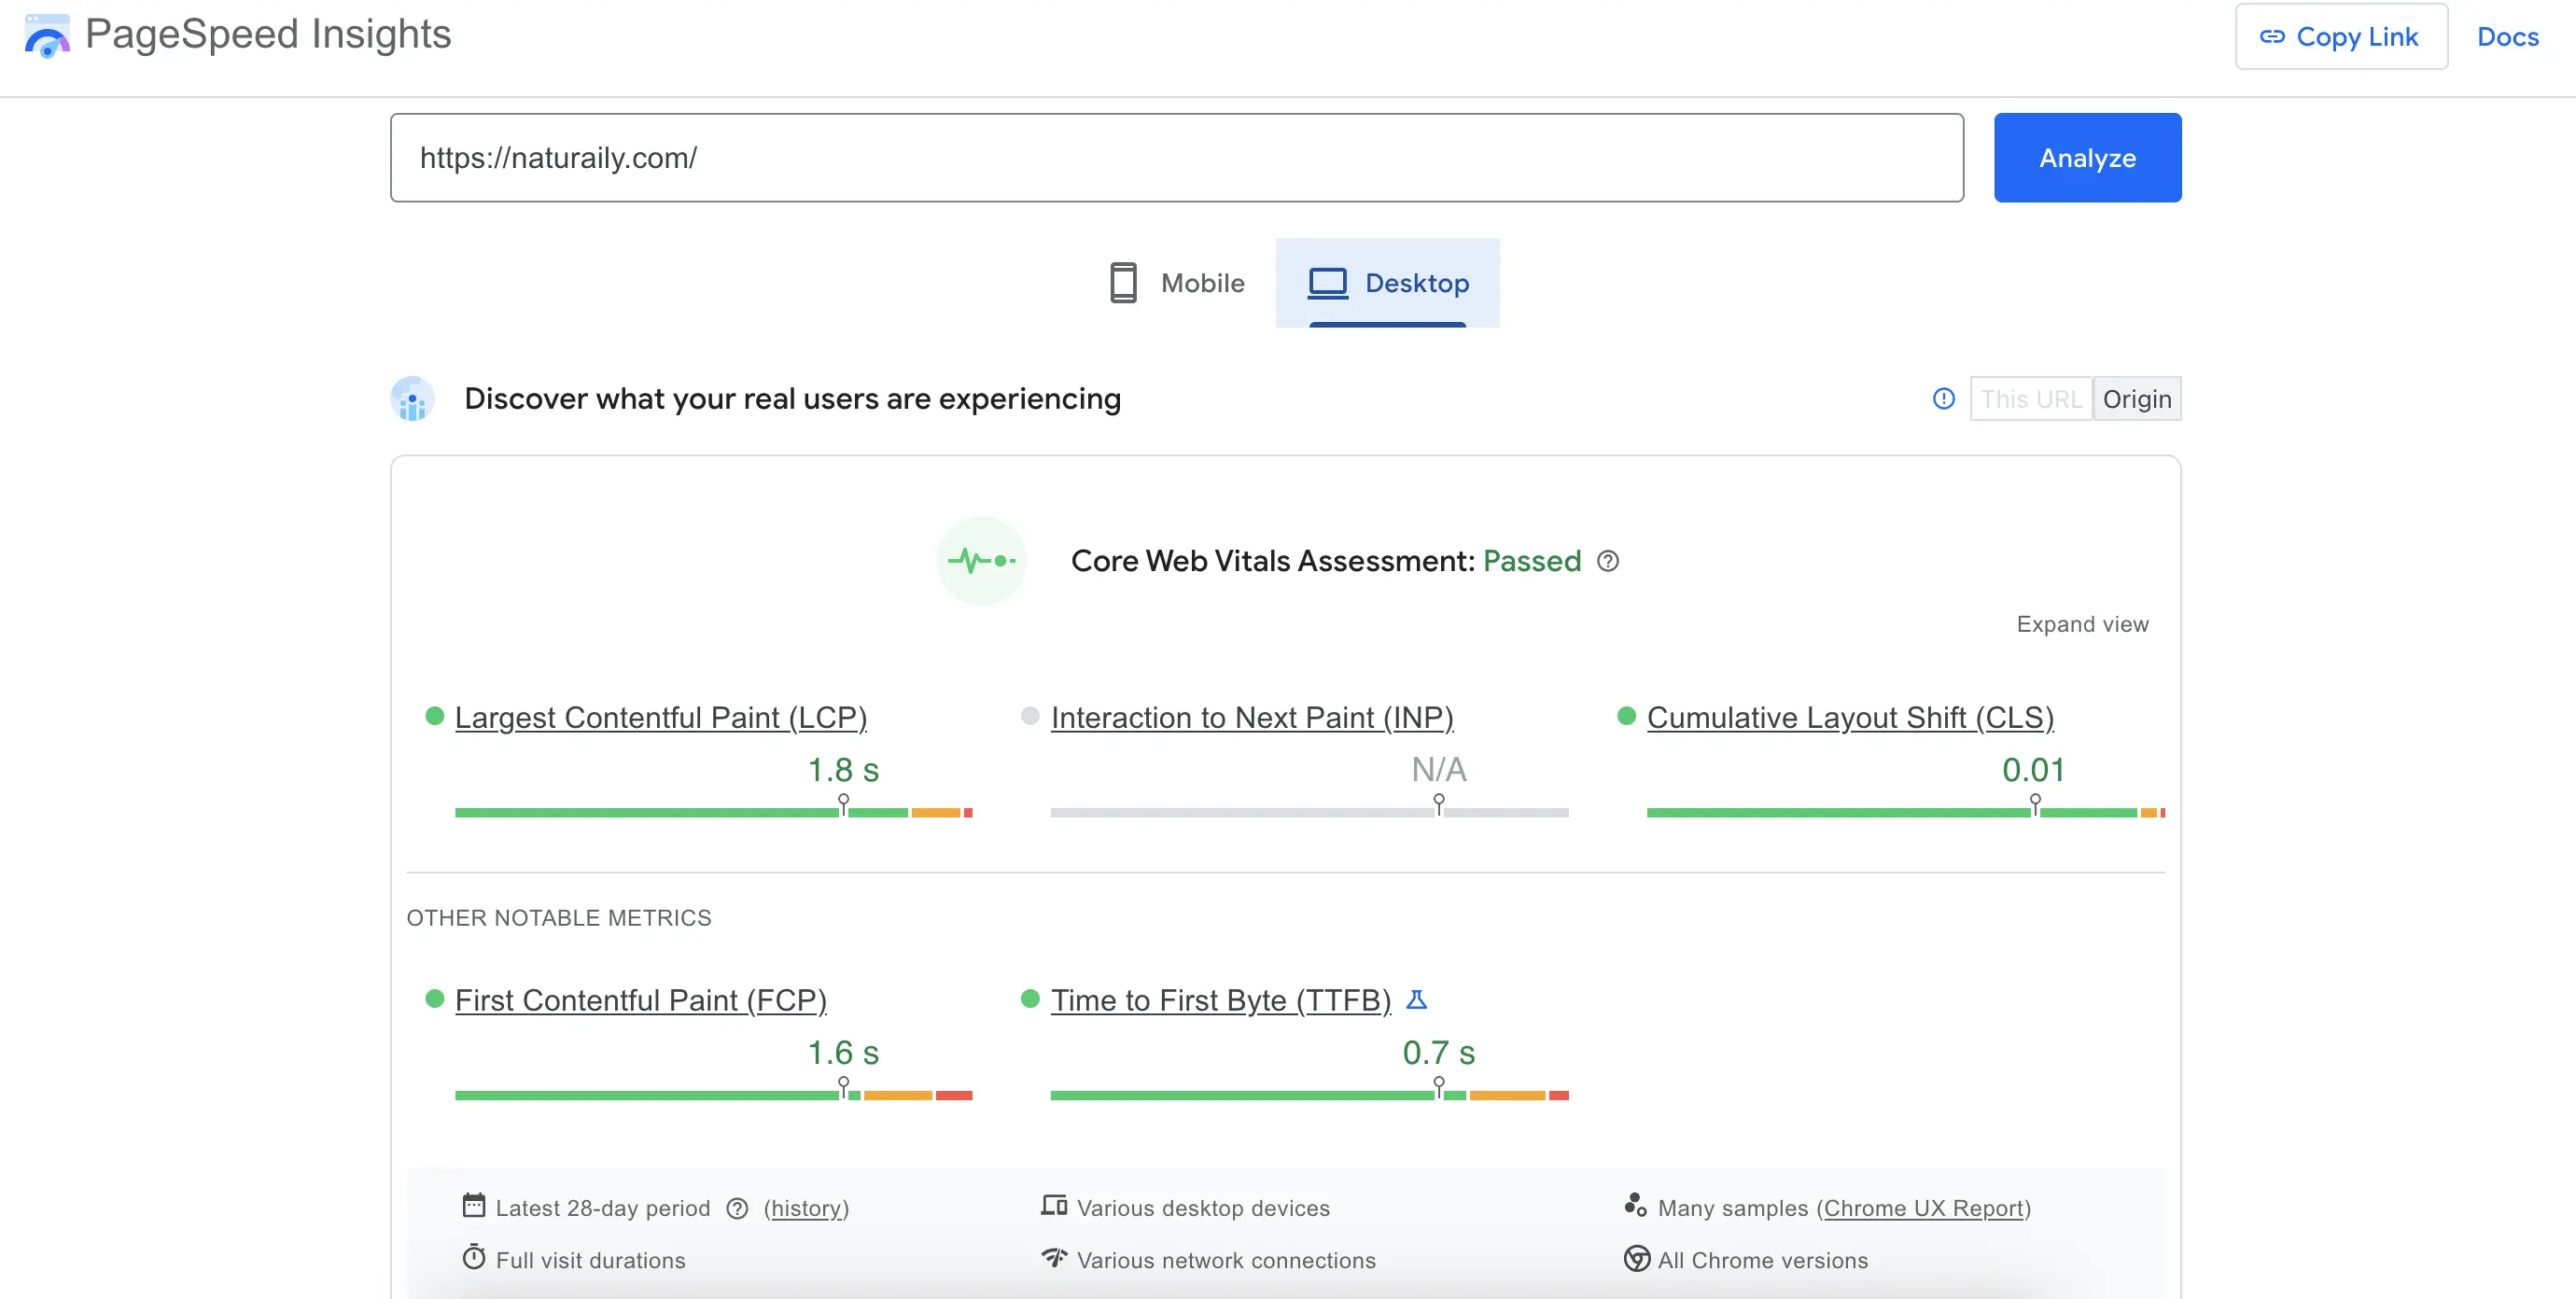Open the Time to First Byte (TTFB) link
2576x1299 pixels.
coord(1221,1001)
